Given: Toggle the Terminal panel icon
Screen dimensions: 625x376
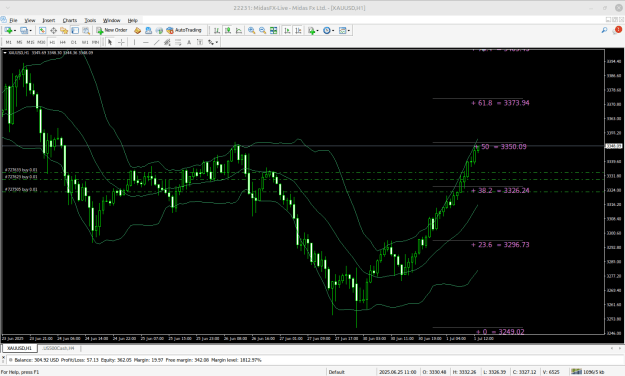Looking at the screenshot, I should [x=75, y=30].
